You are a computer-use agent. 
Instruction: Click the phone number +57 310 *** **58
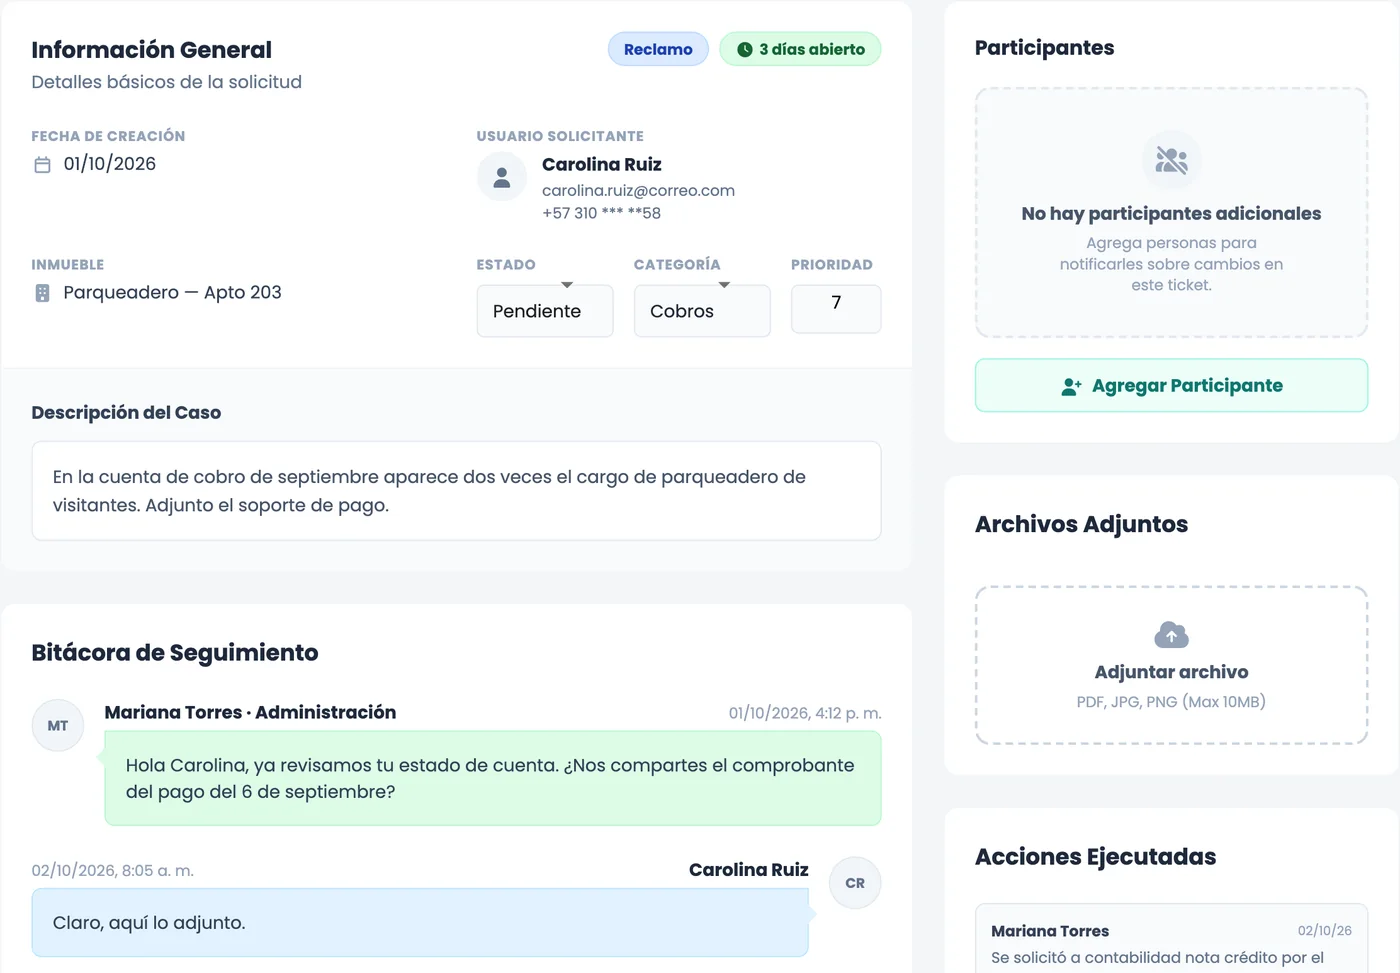click(601, 213)
